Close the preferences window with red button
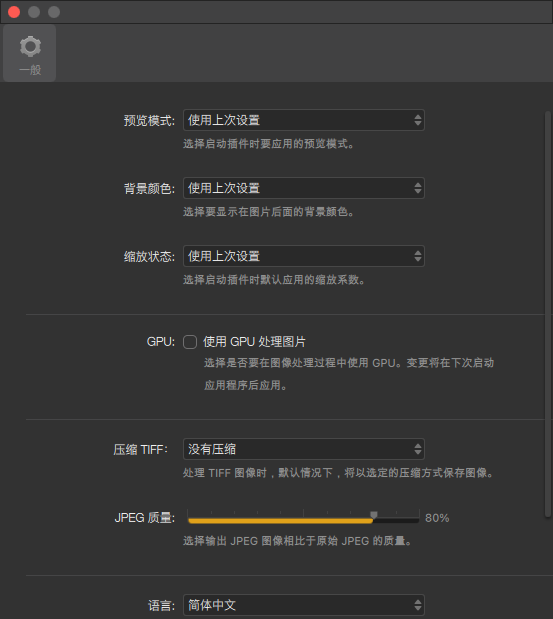 click(x=14, y=12)
